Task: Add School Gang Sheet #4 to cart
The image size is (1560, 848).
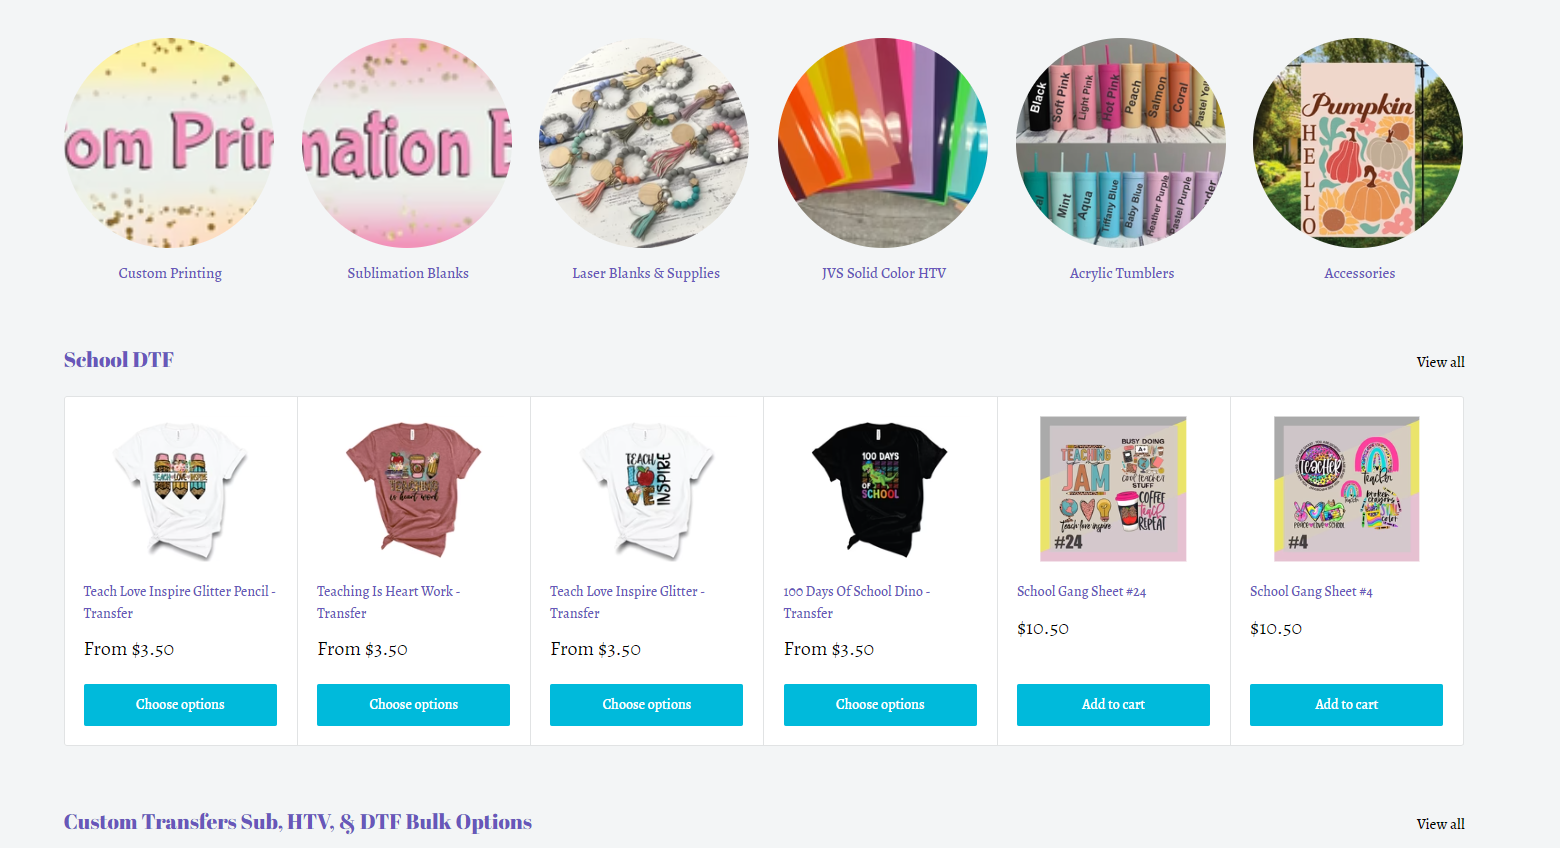Action: 1346,705
